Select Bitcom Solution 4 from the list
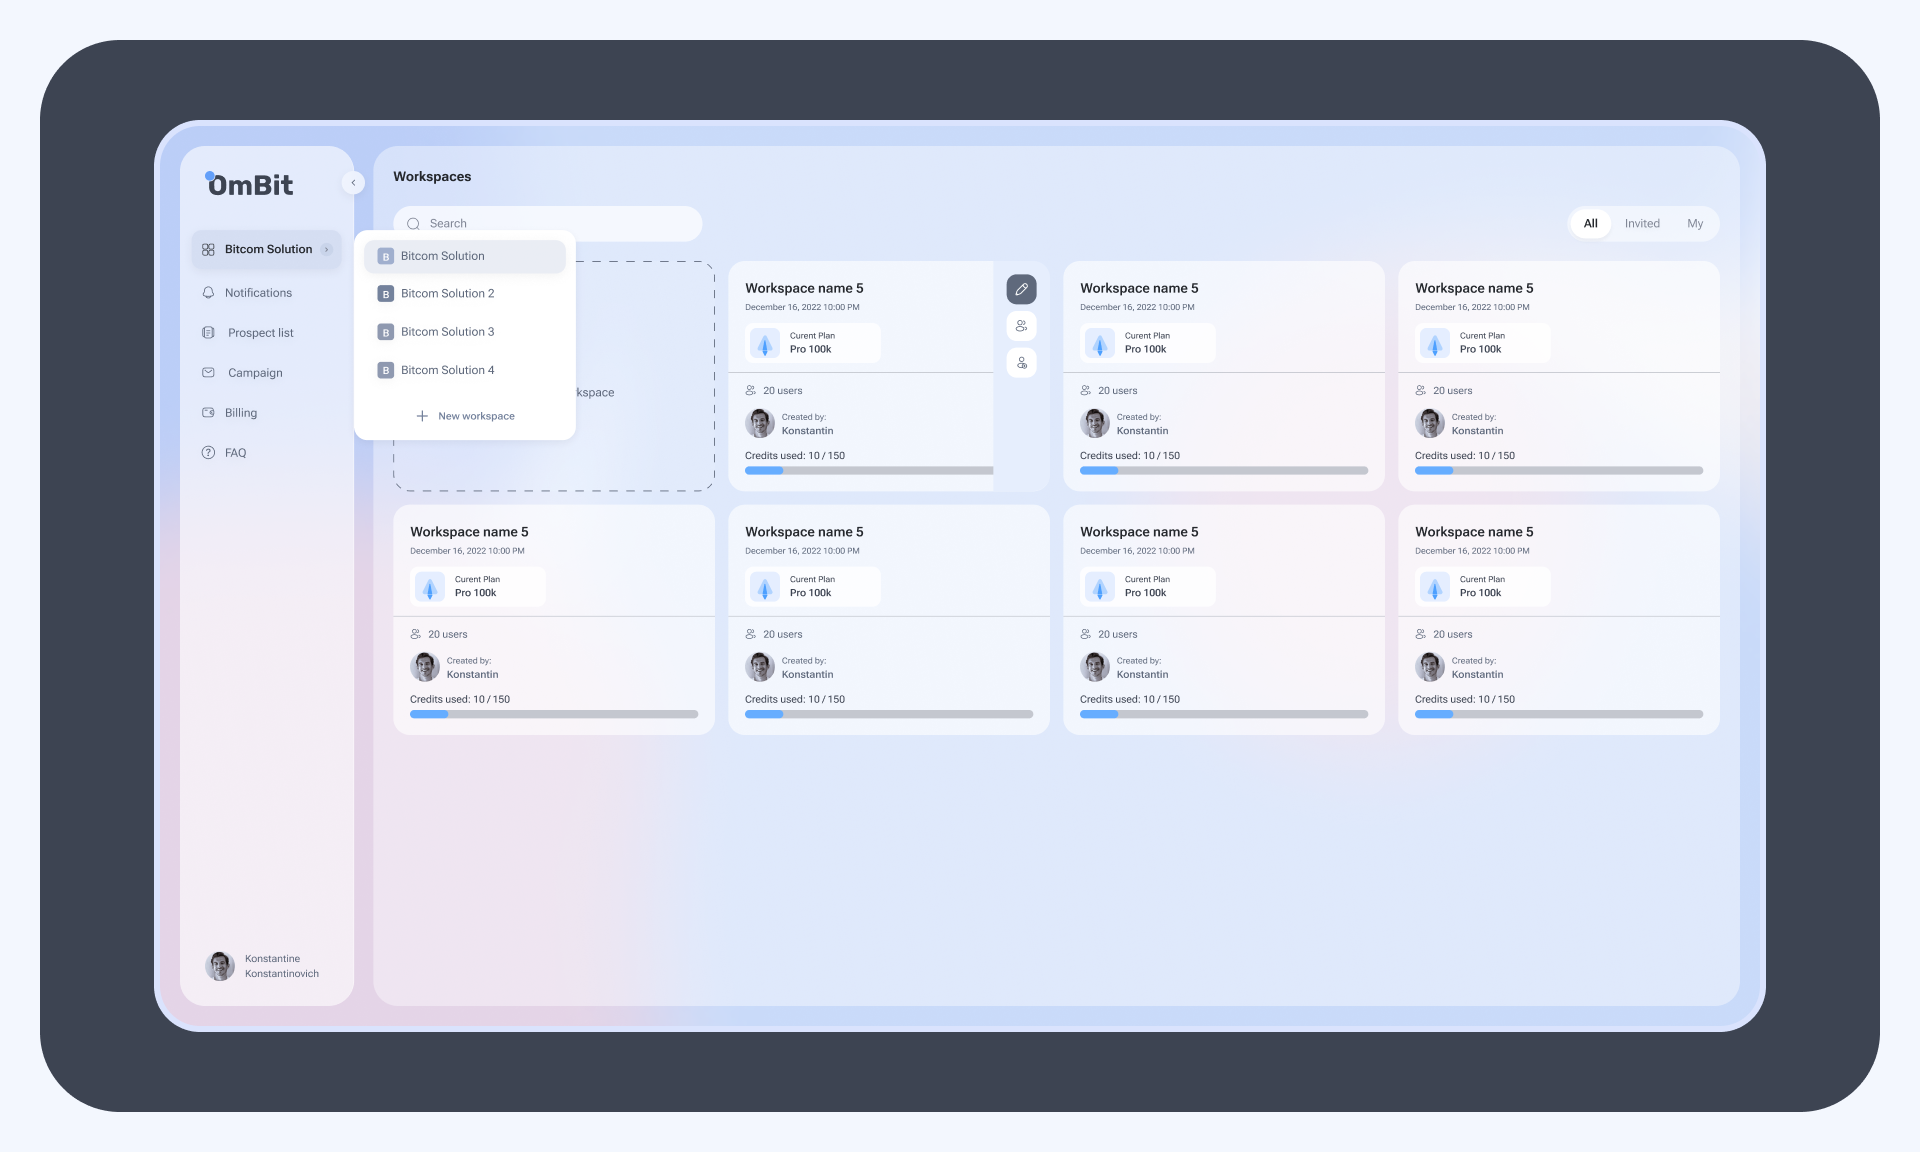 click(x=447, y=371)
